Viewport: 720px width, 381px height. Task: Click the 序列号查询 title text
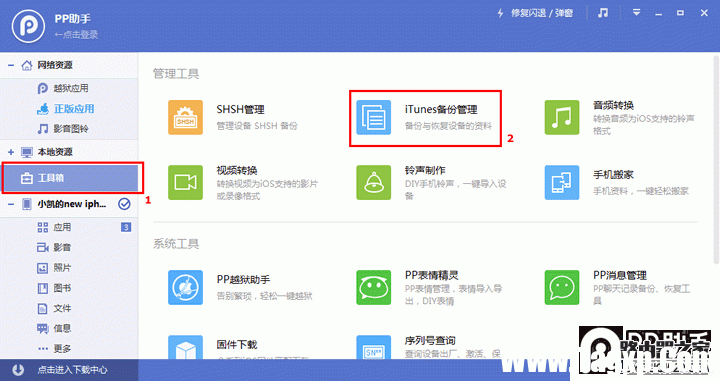coord(430,341)
